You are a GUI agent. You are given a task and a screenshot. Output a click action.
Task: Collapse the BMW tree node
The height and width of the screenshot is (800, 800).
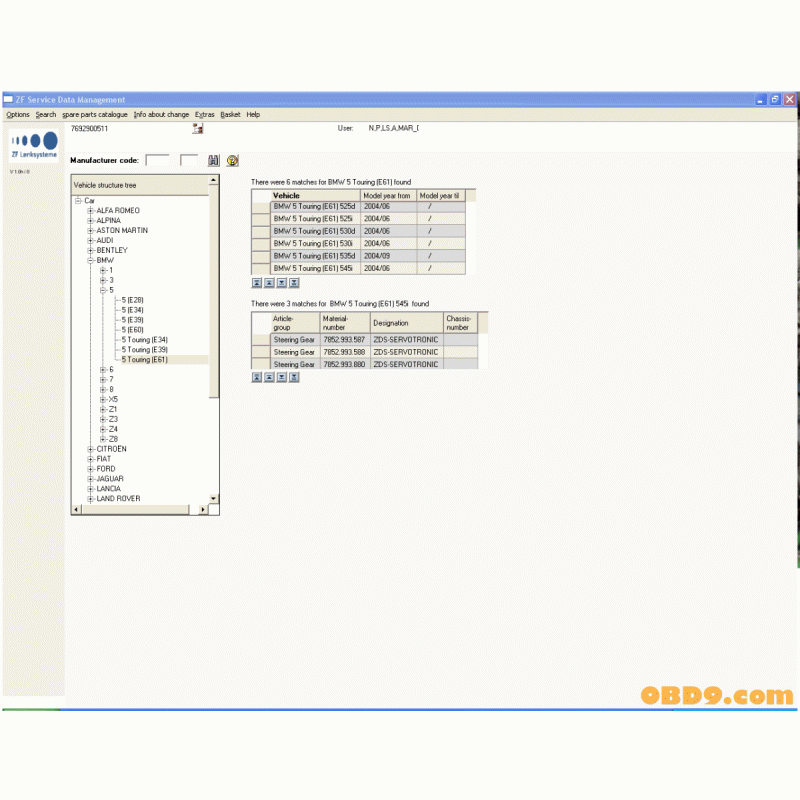coord(91,260)
